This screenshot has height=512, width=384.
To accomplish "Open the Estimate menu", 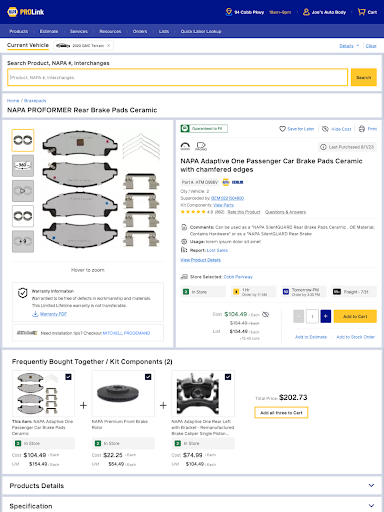I will click(x=49, y=31).
